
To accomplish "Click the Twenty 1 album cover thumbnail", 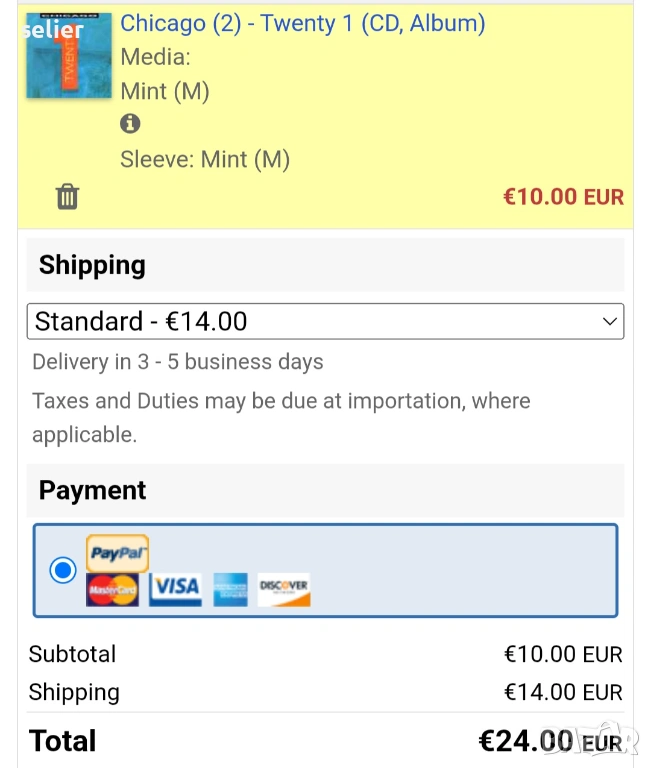I will coord(69,55).
